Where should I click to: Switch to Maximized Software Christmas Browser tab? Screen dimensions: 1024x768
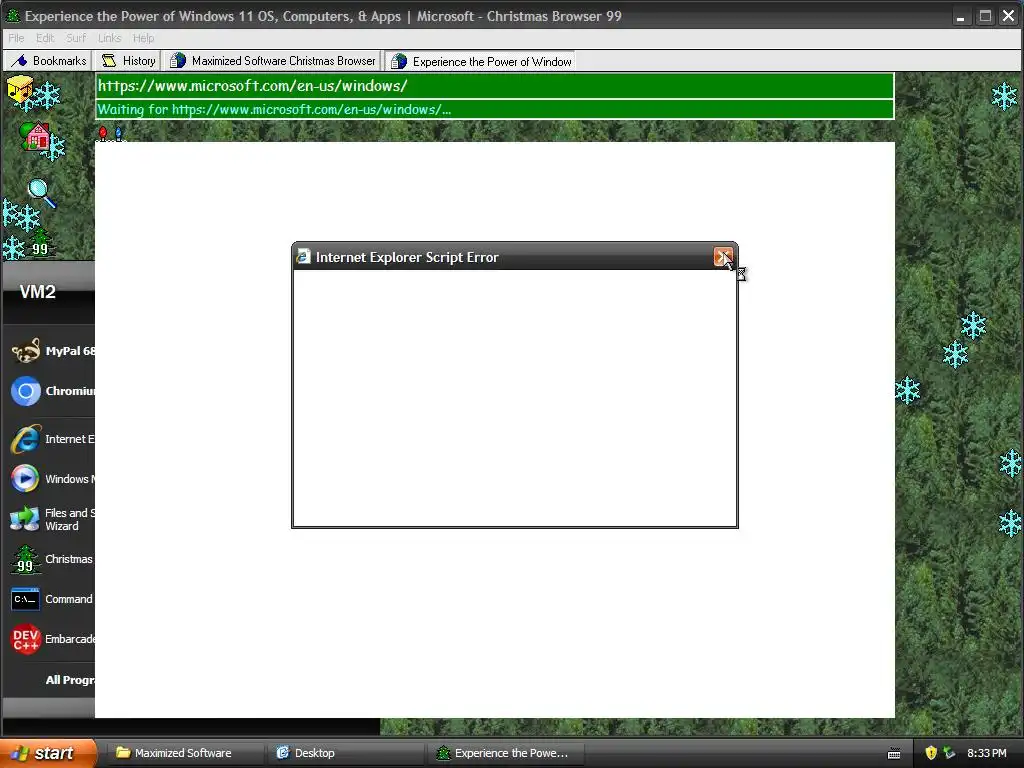point(272,61)
